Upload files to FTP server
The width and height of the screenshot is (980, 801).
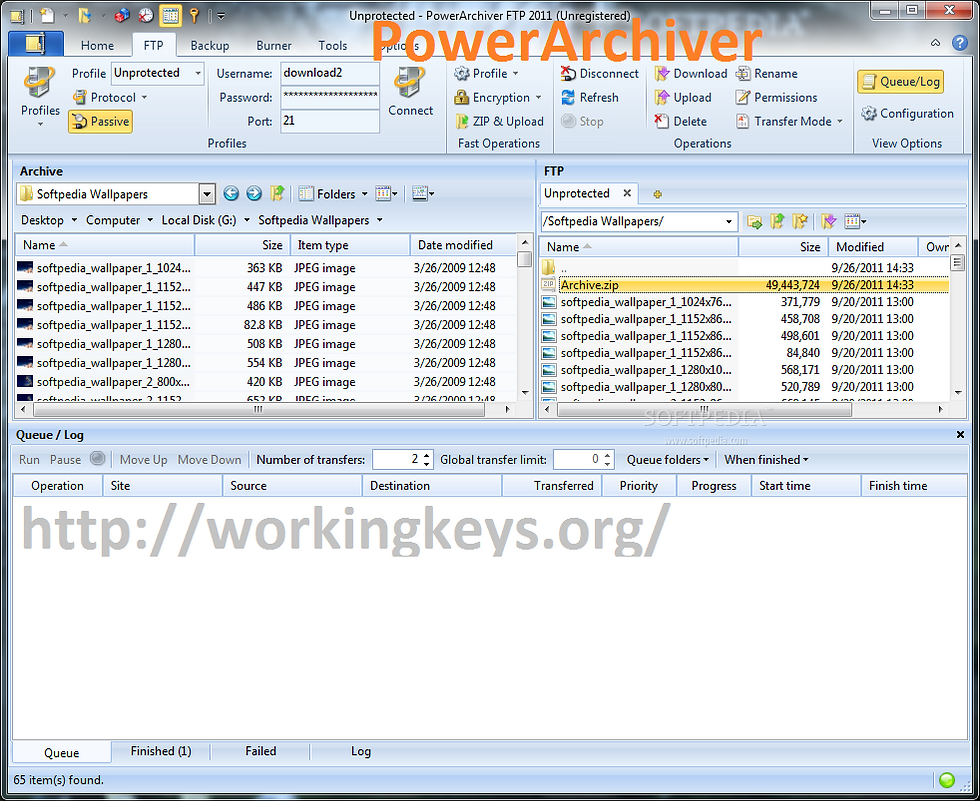682,97
